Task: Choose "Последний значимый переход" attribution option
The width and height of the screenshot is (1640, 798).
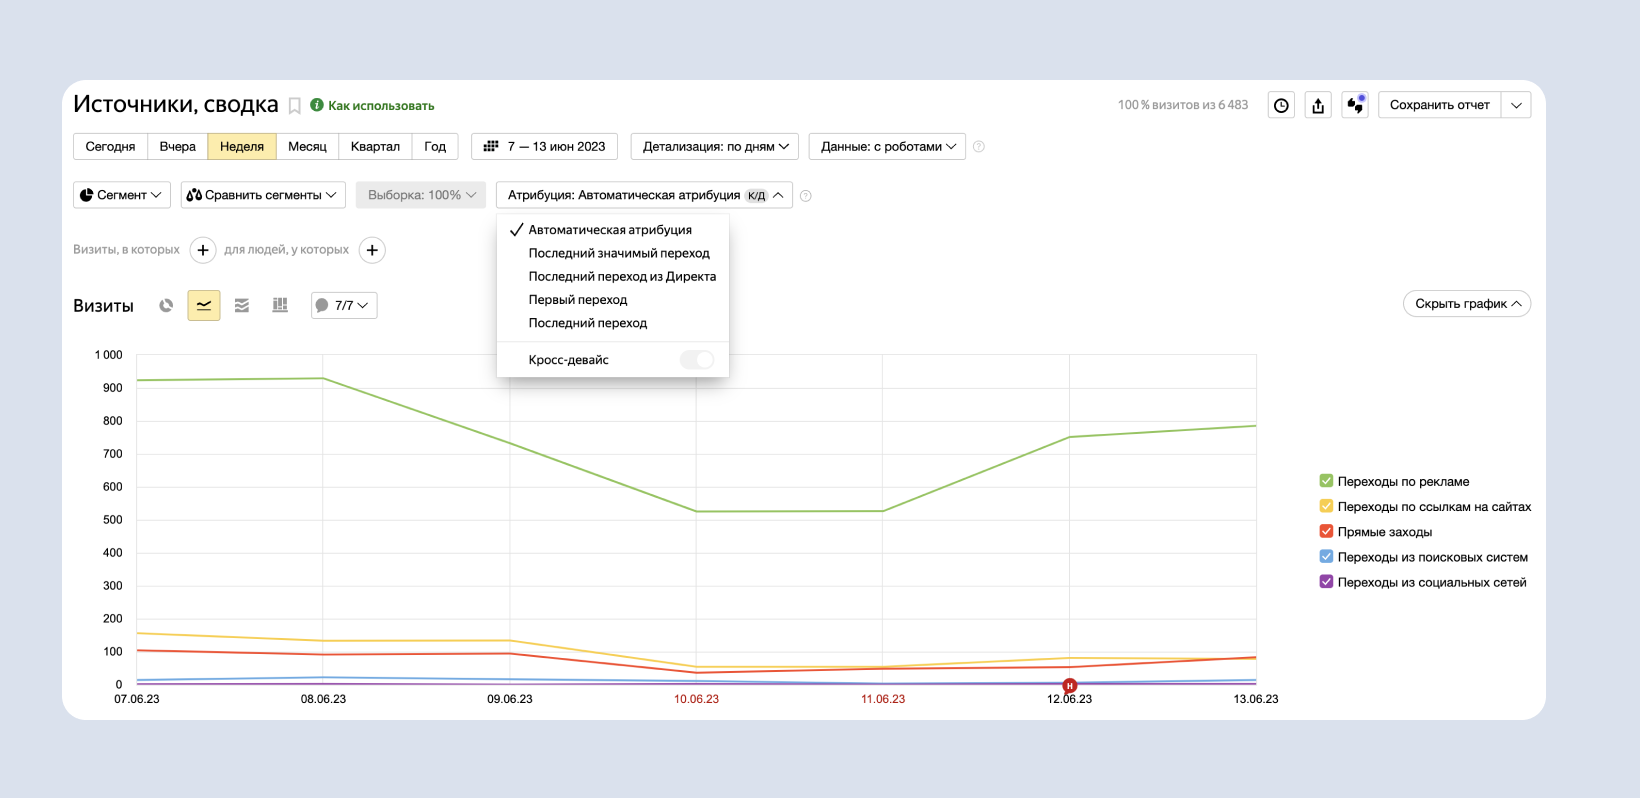Action: click(619, 253)
